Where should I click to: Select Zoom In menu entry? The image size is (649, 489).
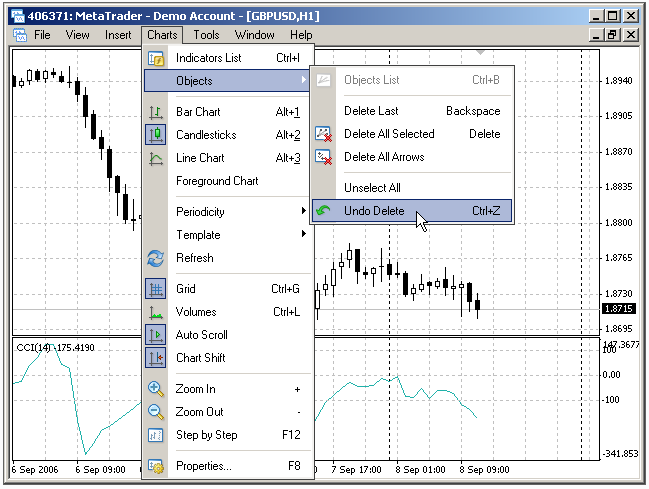click(228, 389)
